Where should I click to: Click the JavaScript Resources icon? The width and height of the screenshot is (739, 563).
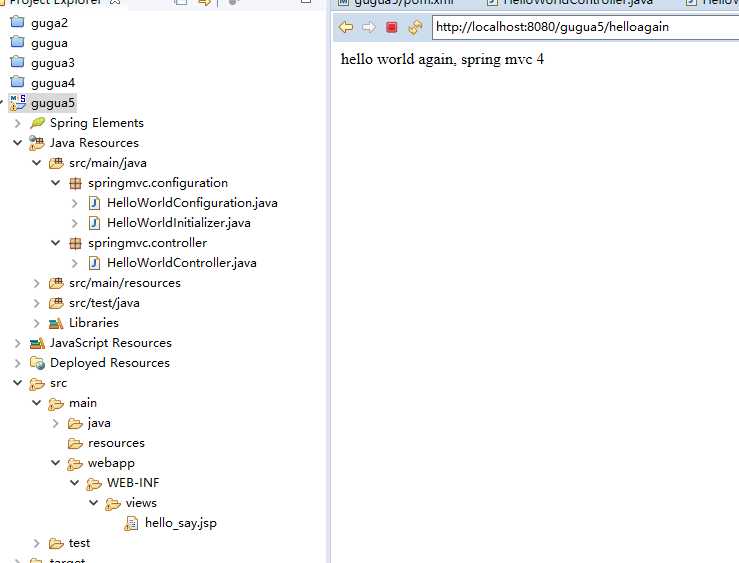37,343
